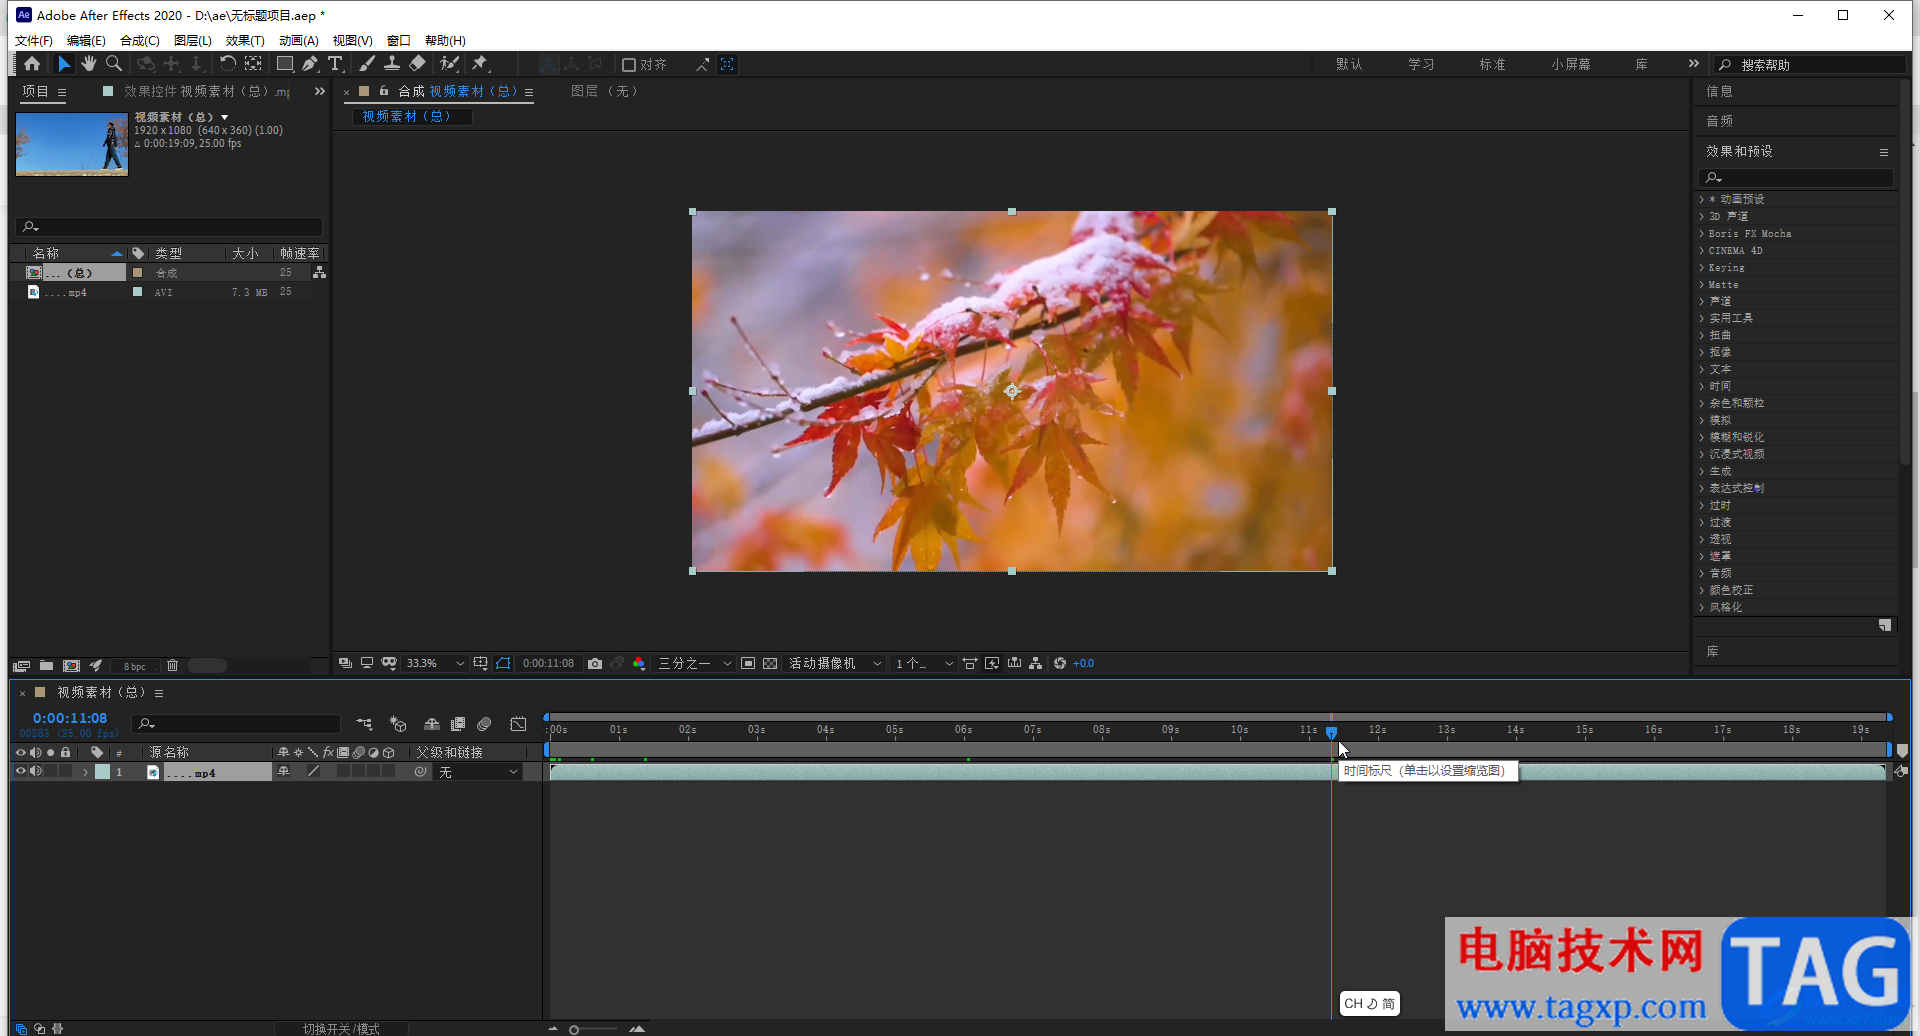Viewport: 1920px width, 1036px height.
Task: Click the composition flowchart icon in viewer footer
Action: click(x=1035, y=663)
